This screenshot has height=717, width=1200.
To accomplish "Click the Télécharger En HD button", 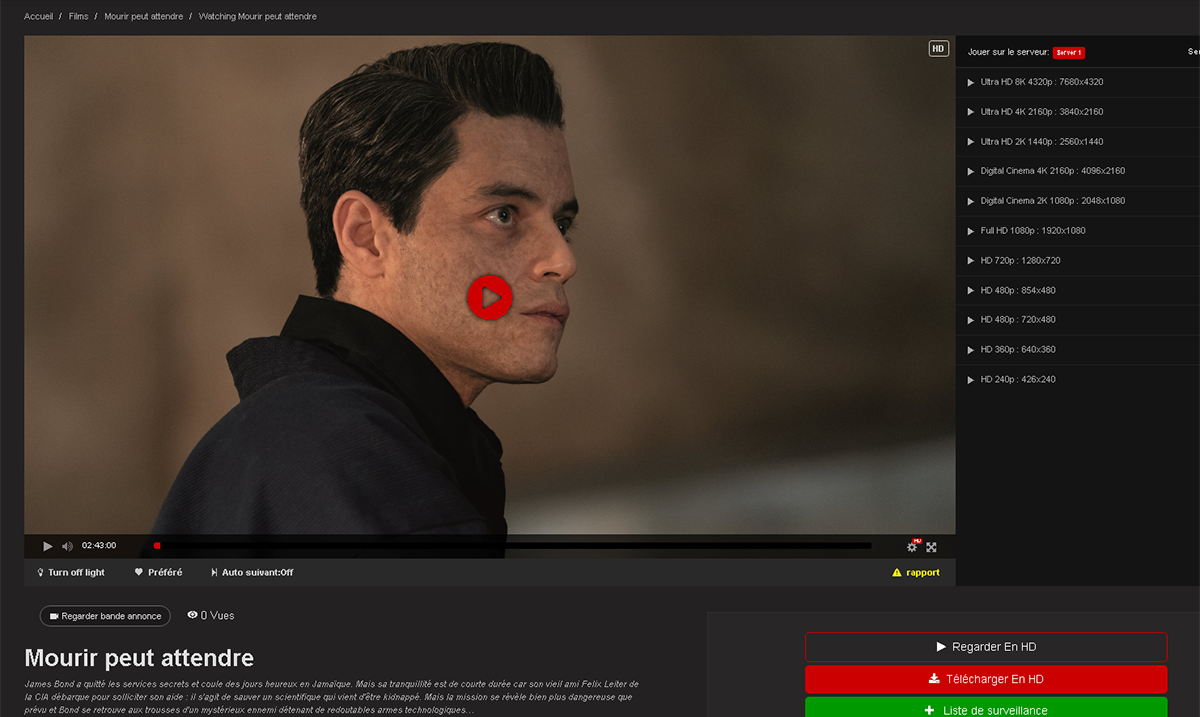I will [985, 679].
